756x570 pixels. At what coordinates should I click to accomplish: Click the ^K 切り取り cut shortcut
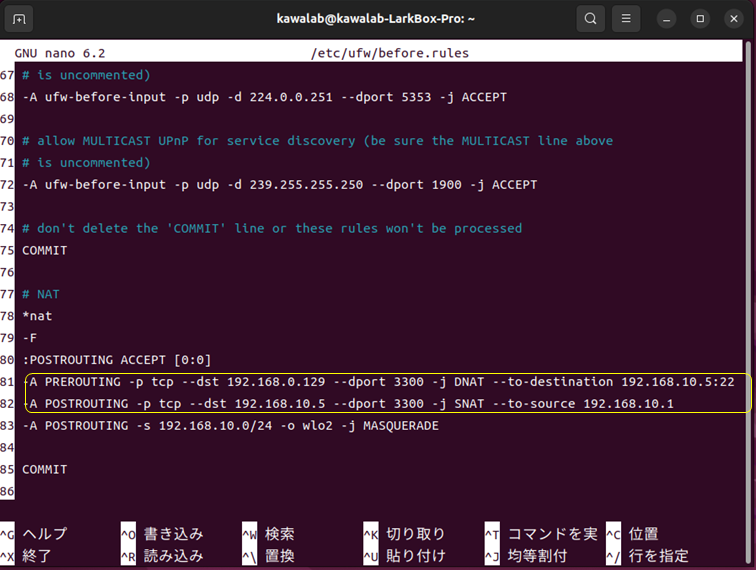(x=415, y=534)
